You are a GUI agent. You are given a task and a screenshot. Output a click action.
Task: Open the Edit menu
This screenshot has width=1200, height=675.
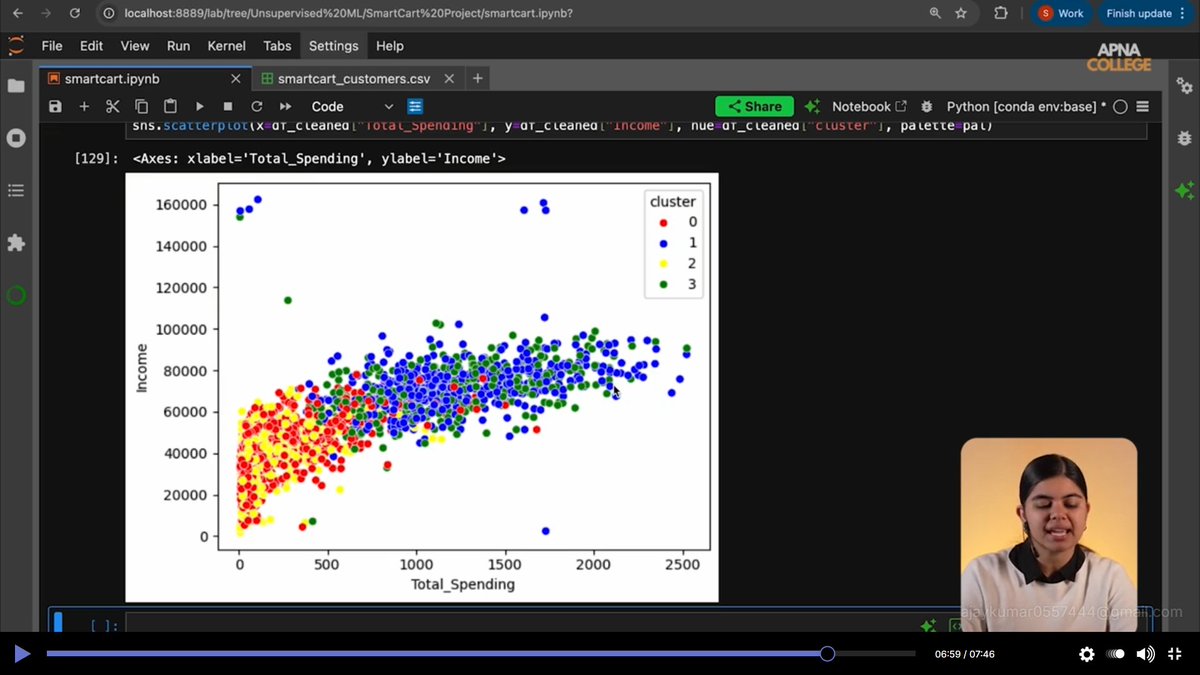coord(91,46)
